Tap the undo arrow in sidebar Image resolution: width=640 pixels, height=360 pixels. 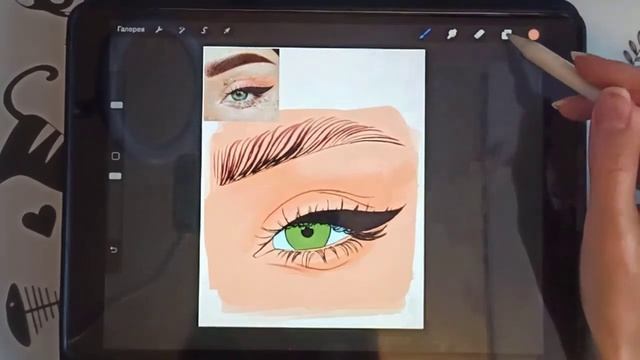coord(114,249)
